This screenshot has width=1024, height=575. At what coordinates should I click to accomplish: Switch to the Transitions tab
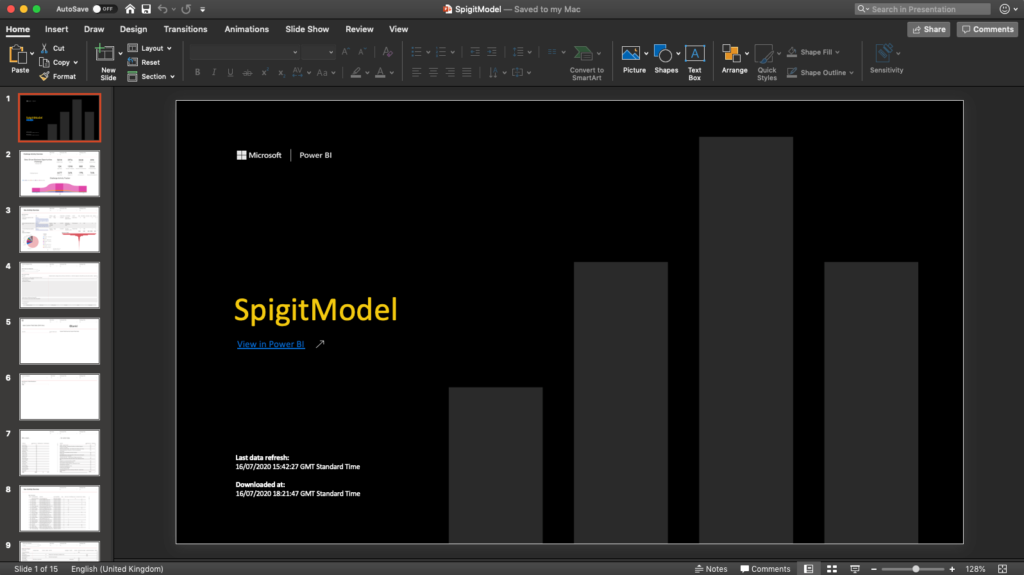[185, 29]
